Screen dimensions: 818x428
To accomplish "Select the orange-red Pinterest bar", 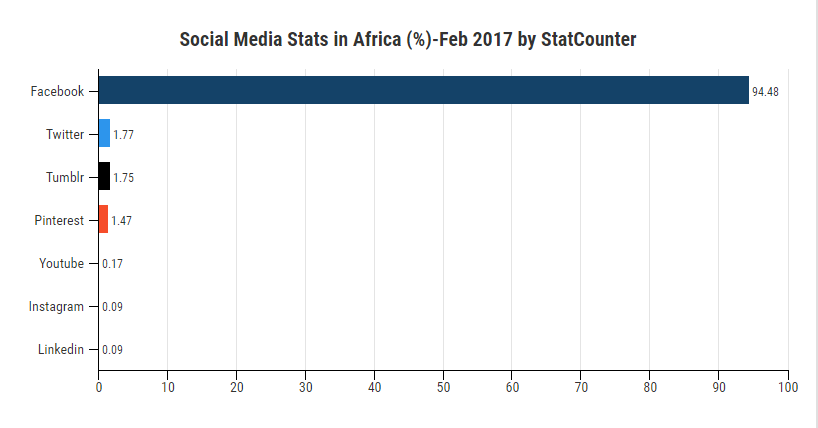I will [103, 219].
